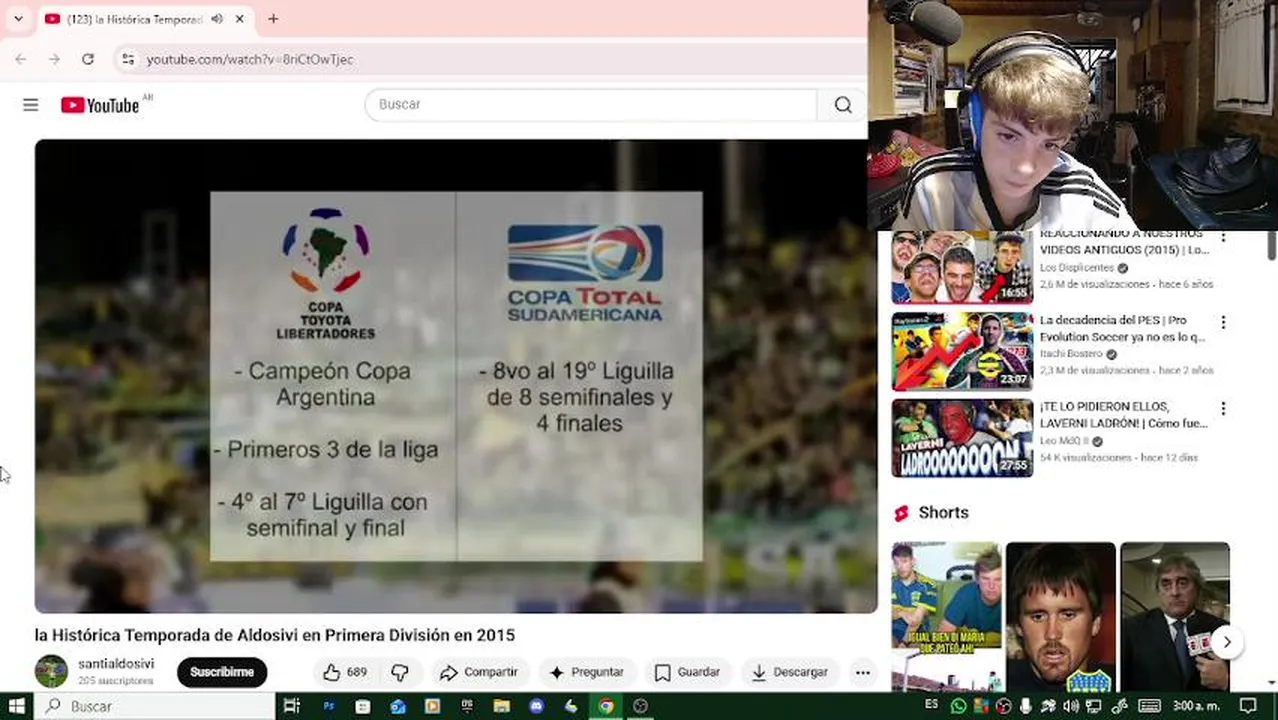The width and height of the screenshot is (1278, 720).
Task: Click the volume speaker tray icon
Action: pos(1071,706)
